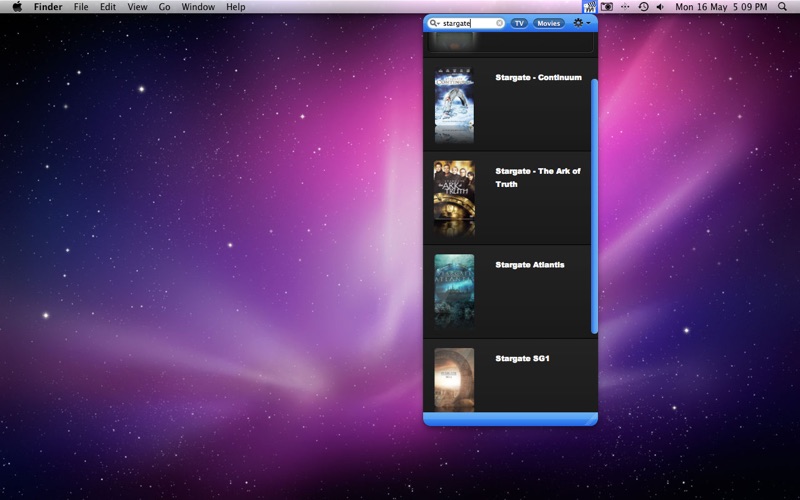The height and width of the screenshot is (500, 800).
Task: Open the Help menu
Action: (236, 7)
